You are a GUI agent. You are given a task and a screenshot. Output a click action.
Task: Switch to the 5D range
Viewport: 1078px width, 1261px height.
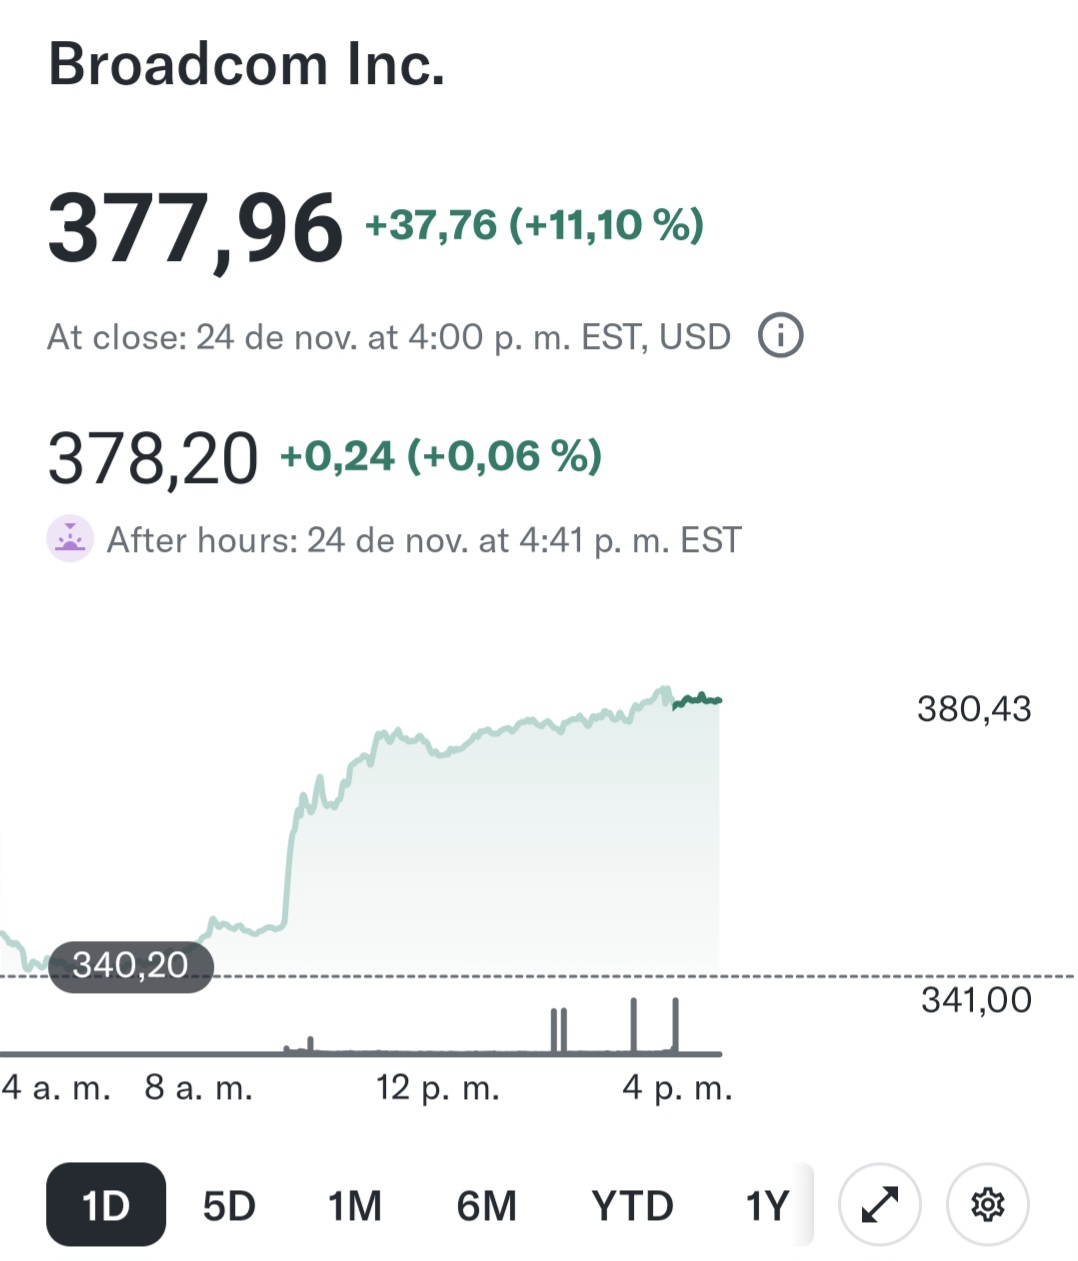pos(229,1206)
